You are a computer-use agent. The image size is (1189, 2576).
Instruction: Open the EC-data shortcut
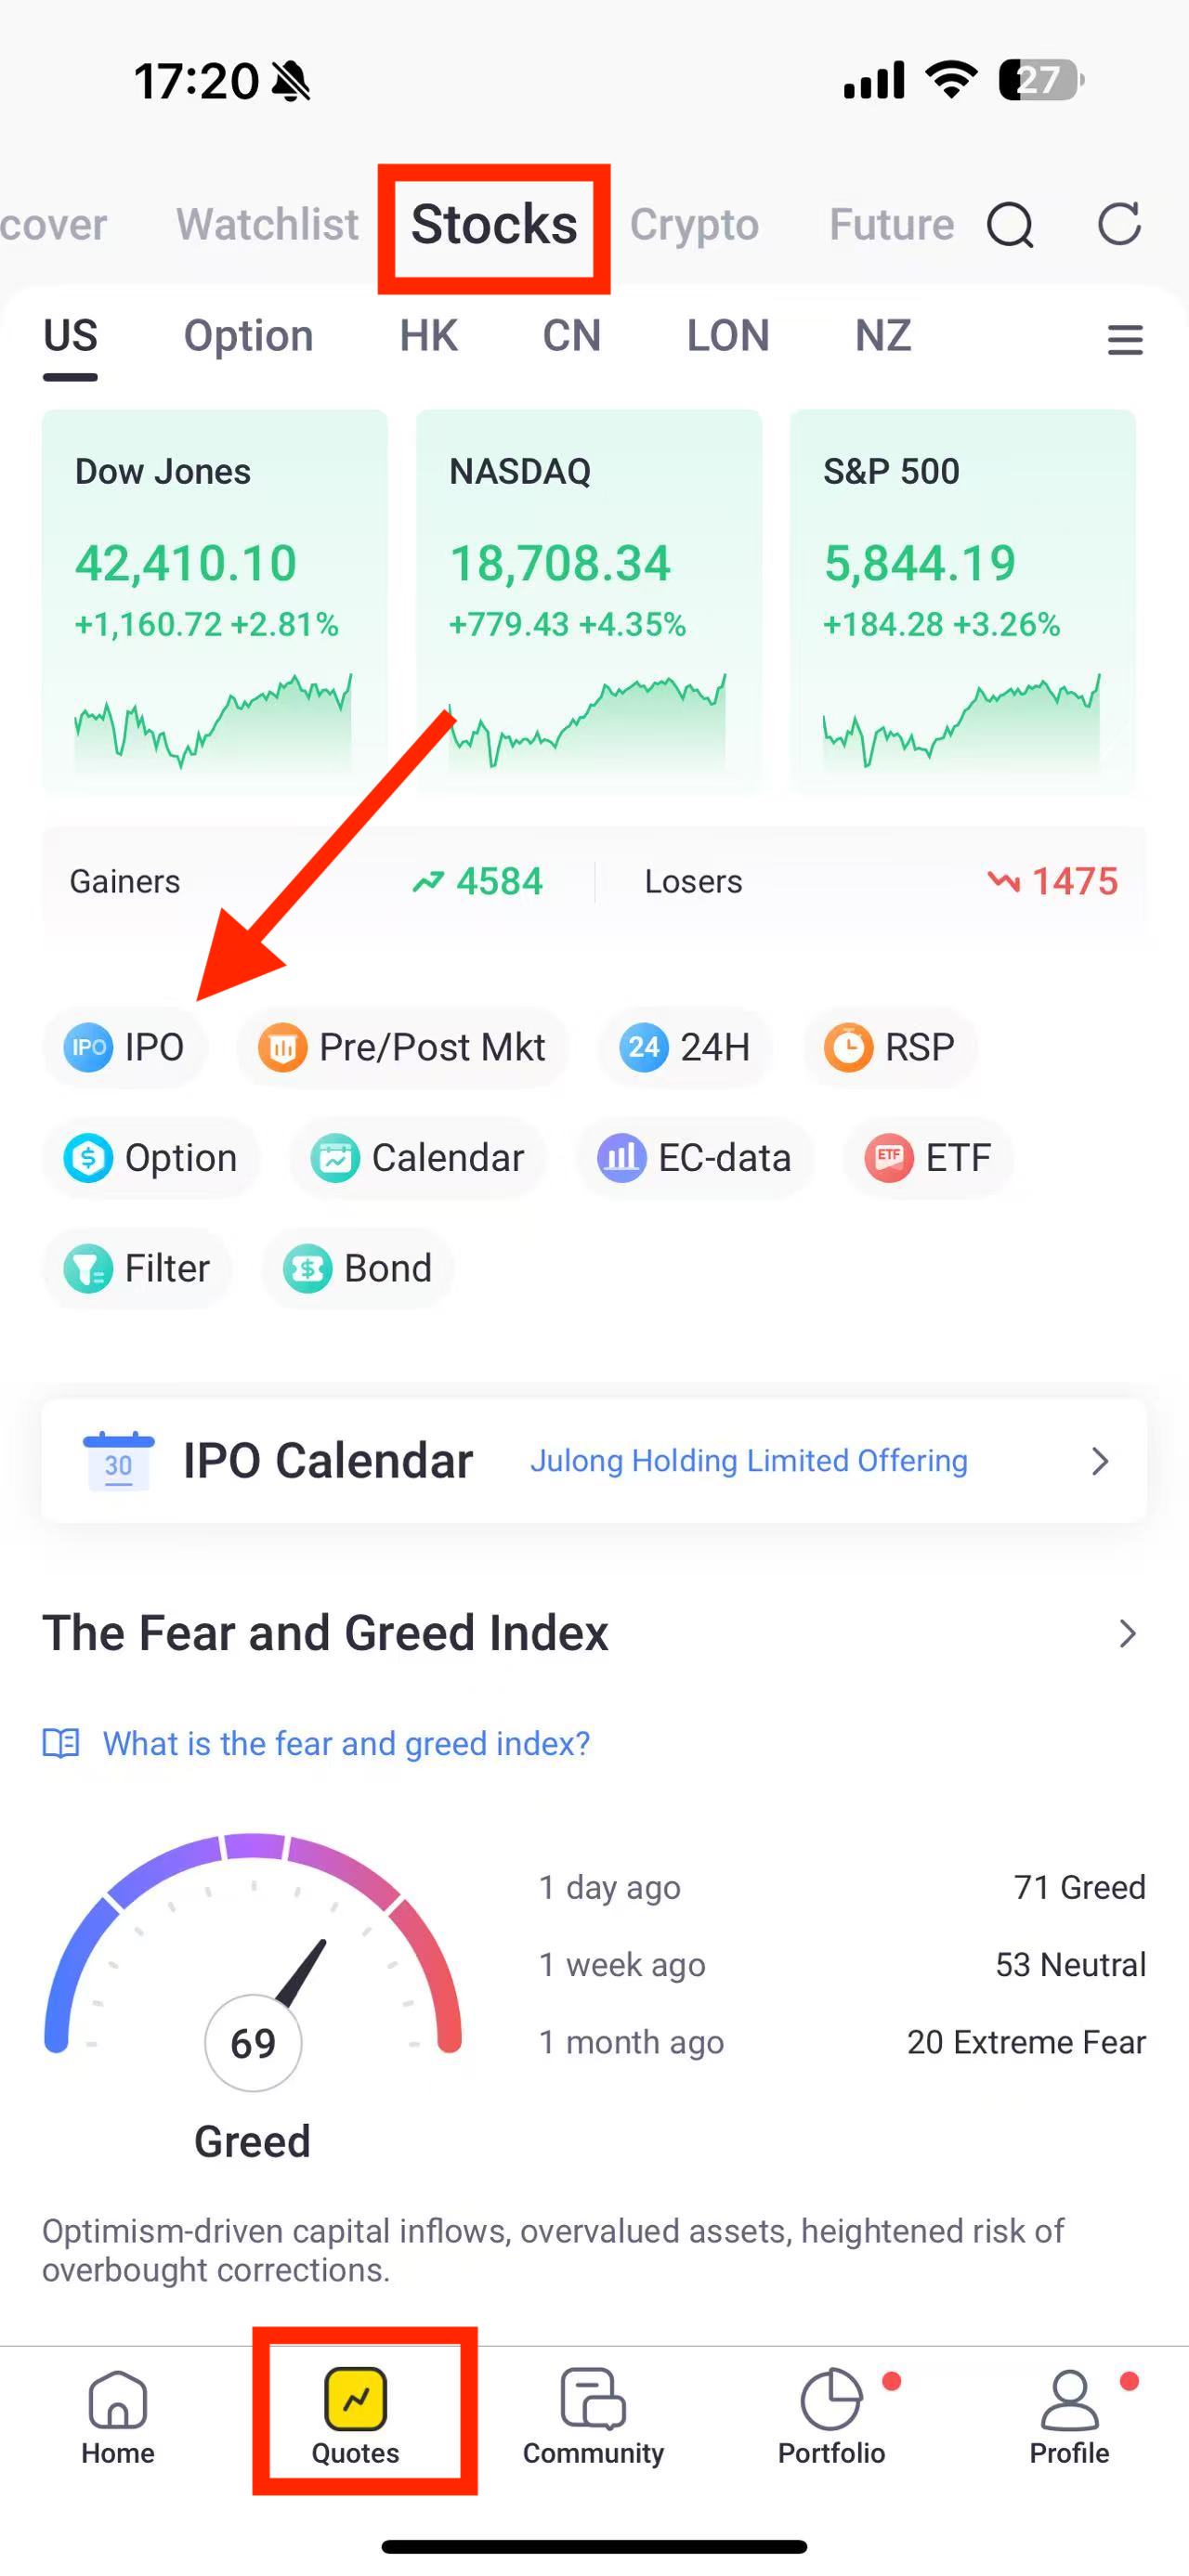click(694, 1158)
